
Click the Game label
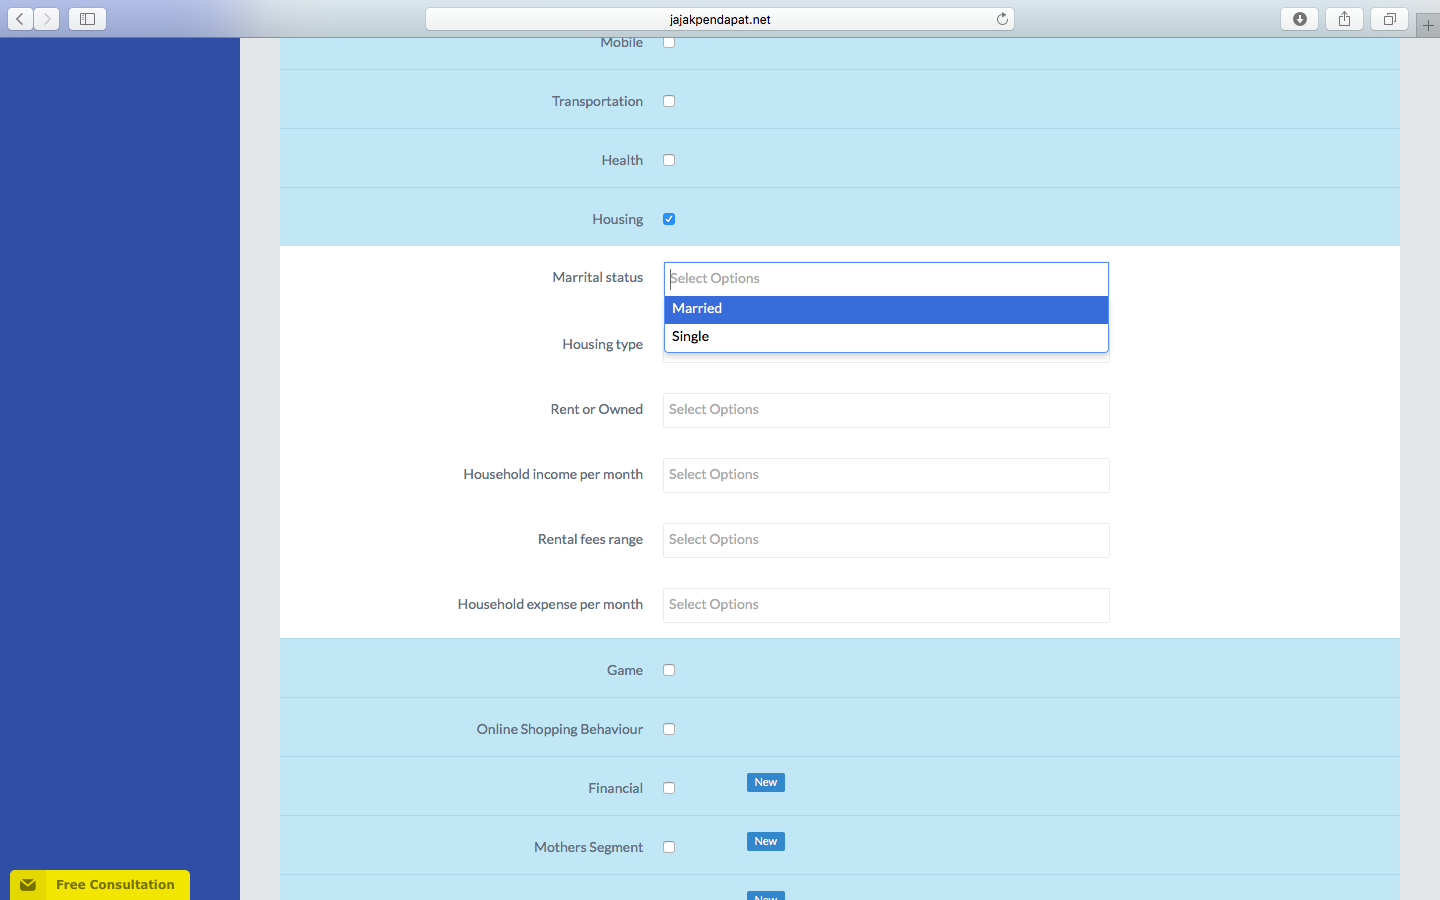pyautogui.click(x=625, y=670)
